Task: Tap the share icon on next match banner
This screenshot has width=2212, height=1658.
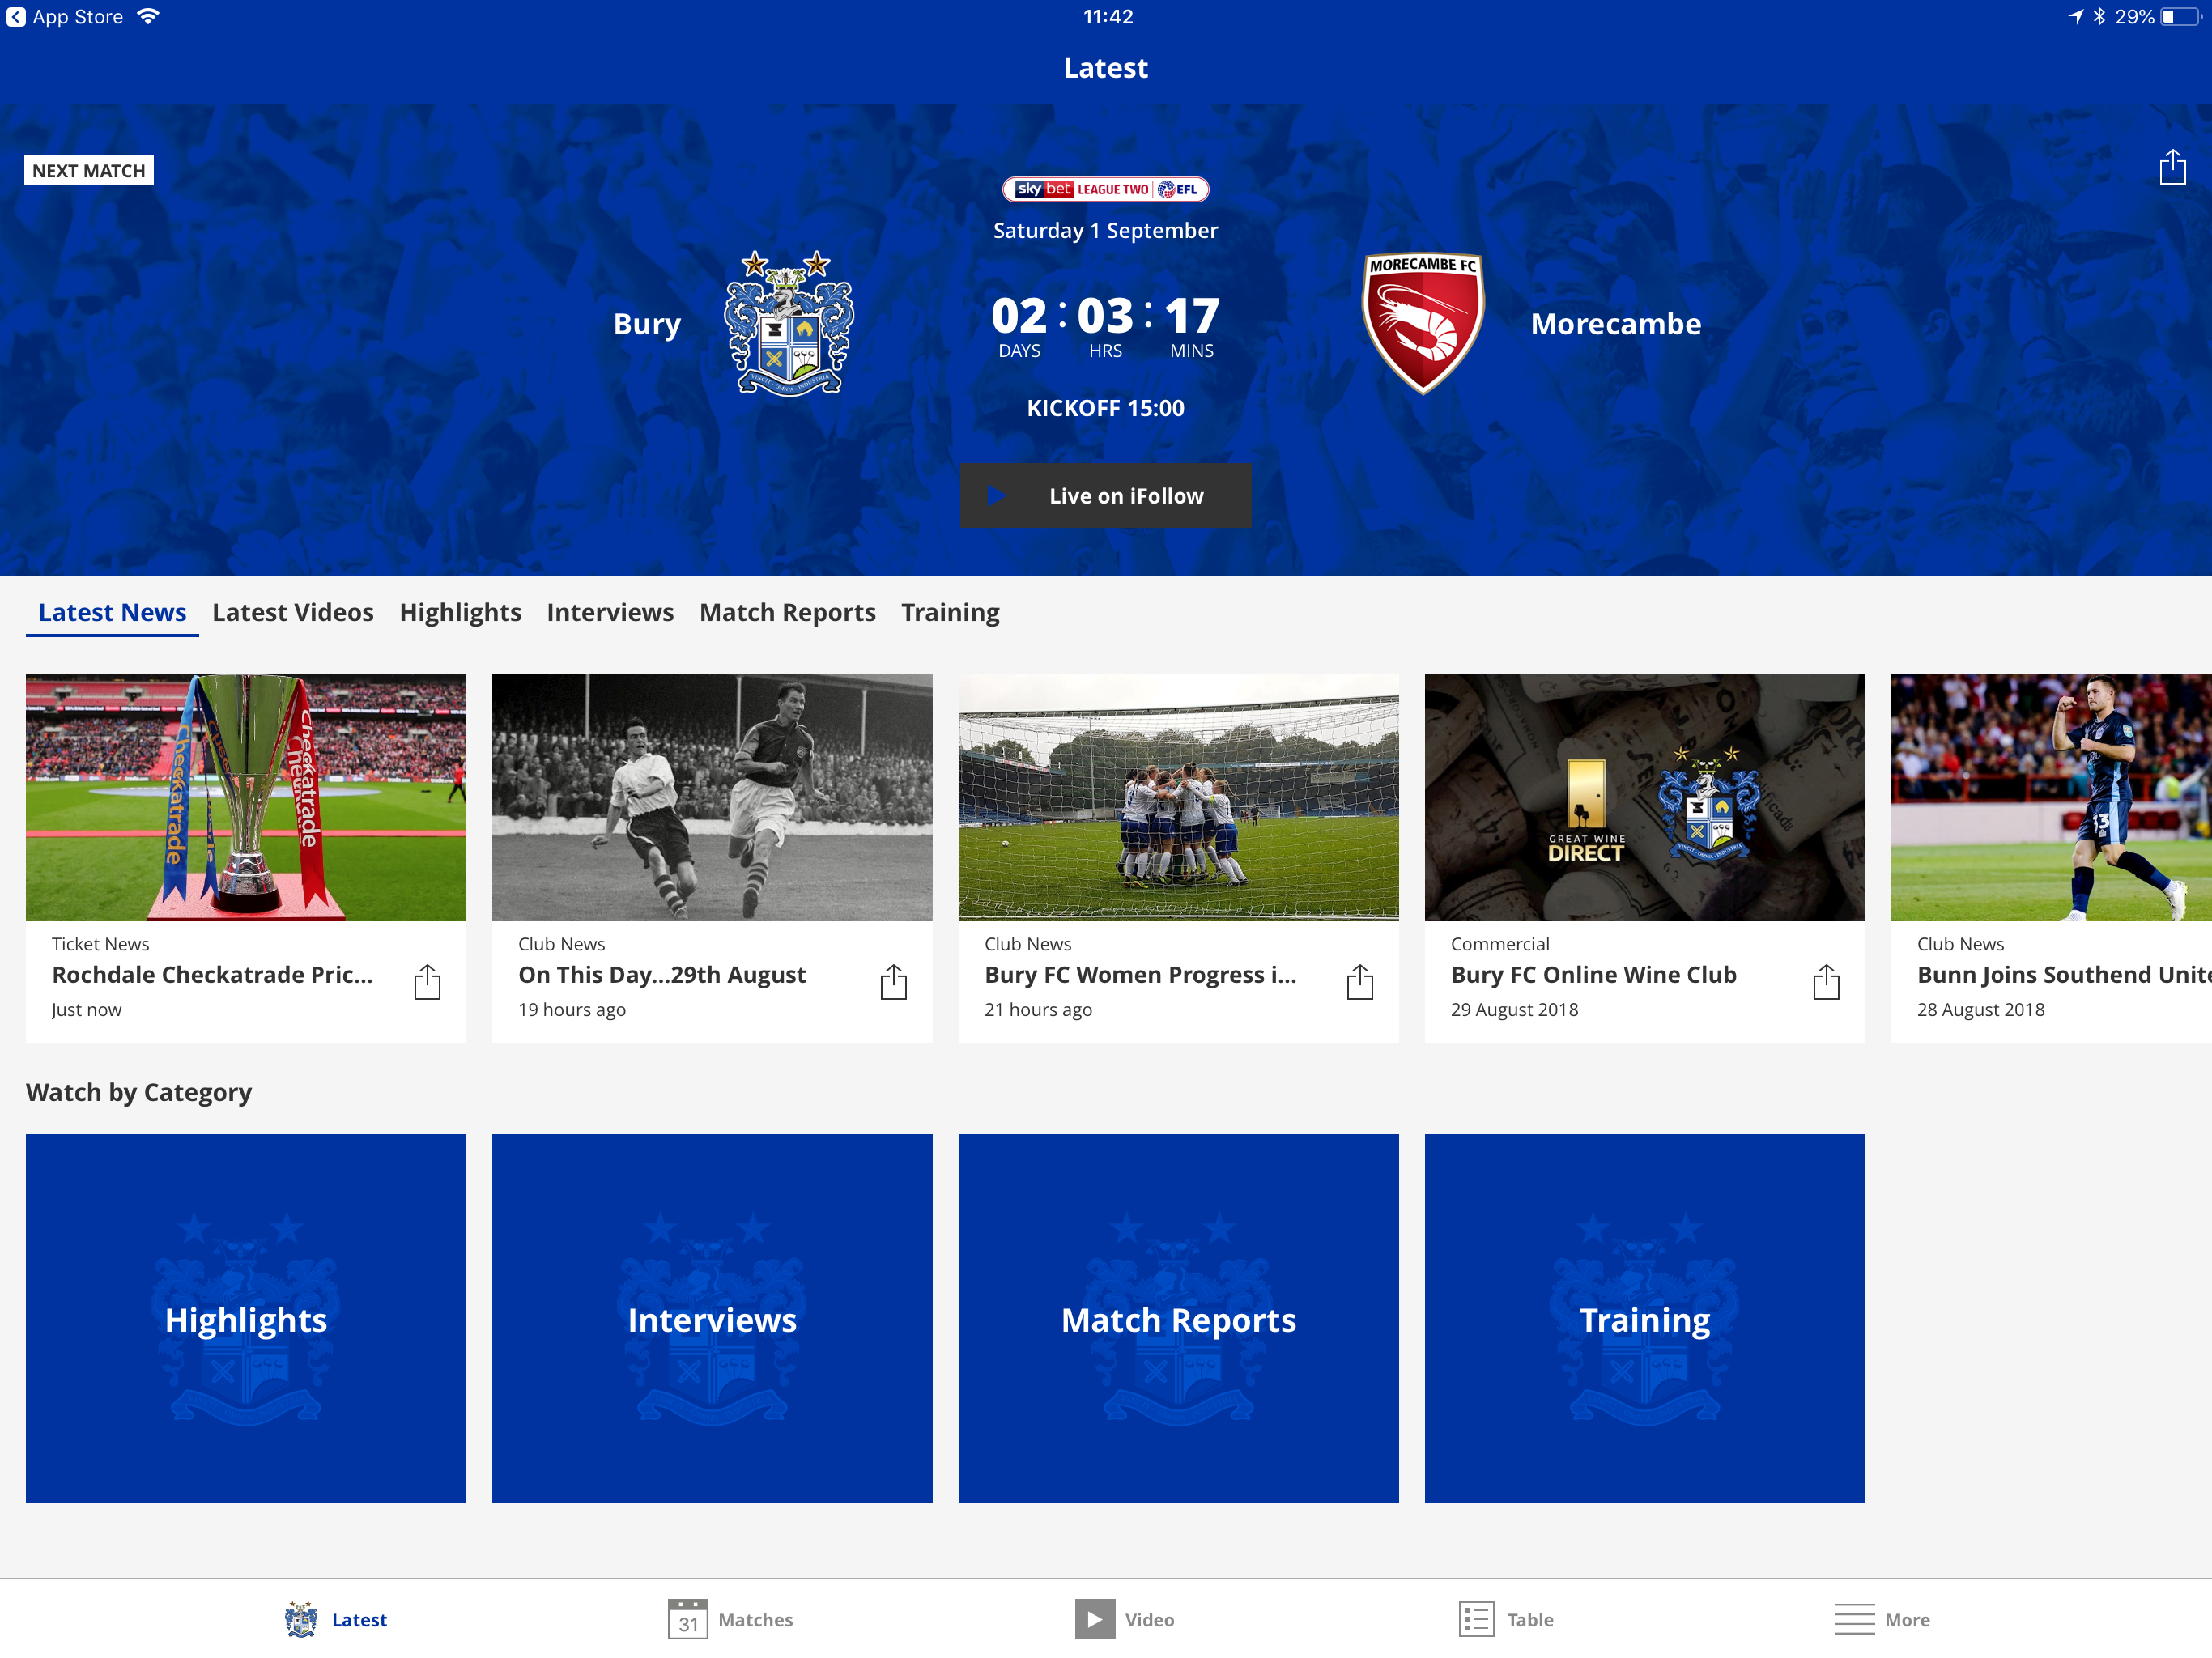Action: (x=2172, y=167)
